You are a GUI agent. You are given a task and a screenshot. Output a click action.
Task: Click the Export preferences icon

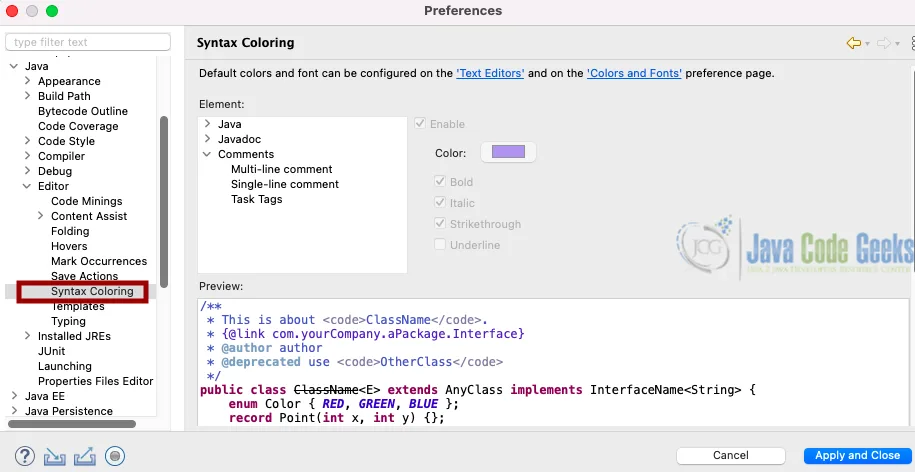tap(85, 456)
